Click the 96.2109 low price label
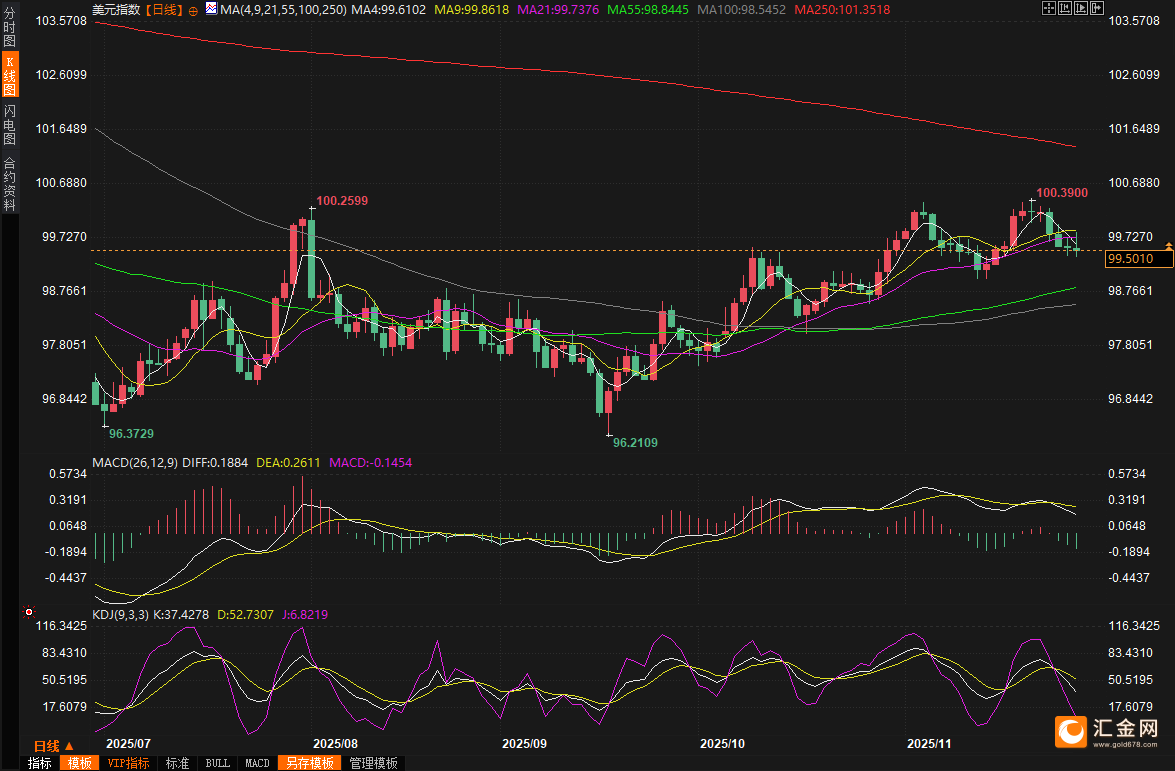1175x771 pixels. point(635,442)
